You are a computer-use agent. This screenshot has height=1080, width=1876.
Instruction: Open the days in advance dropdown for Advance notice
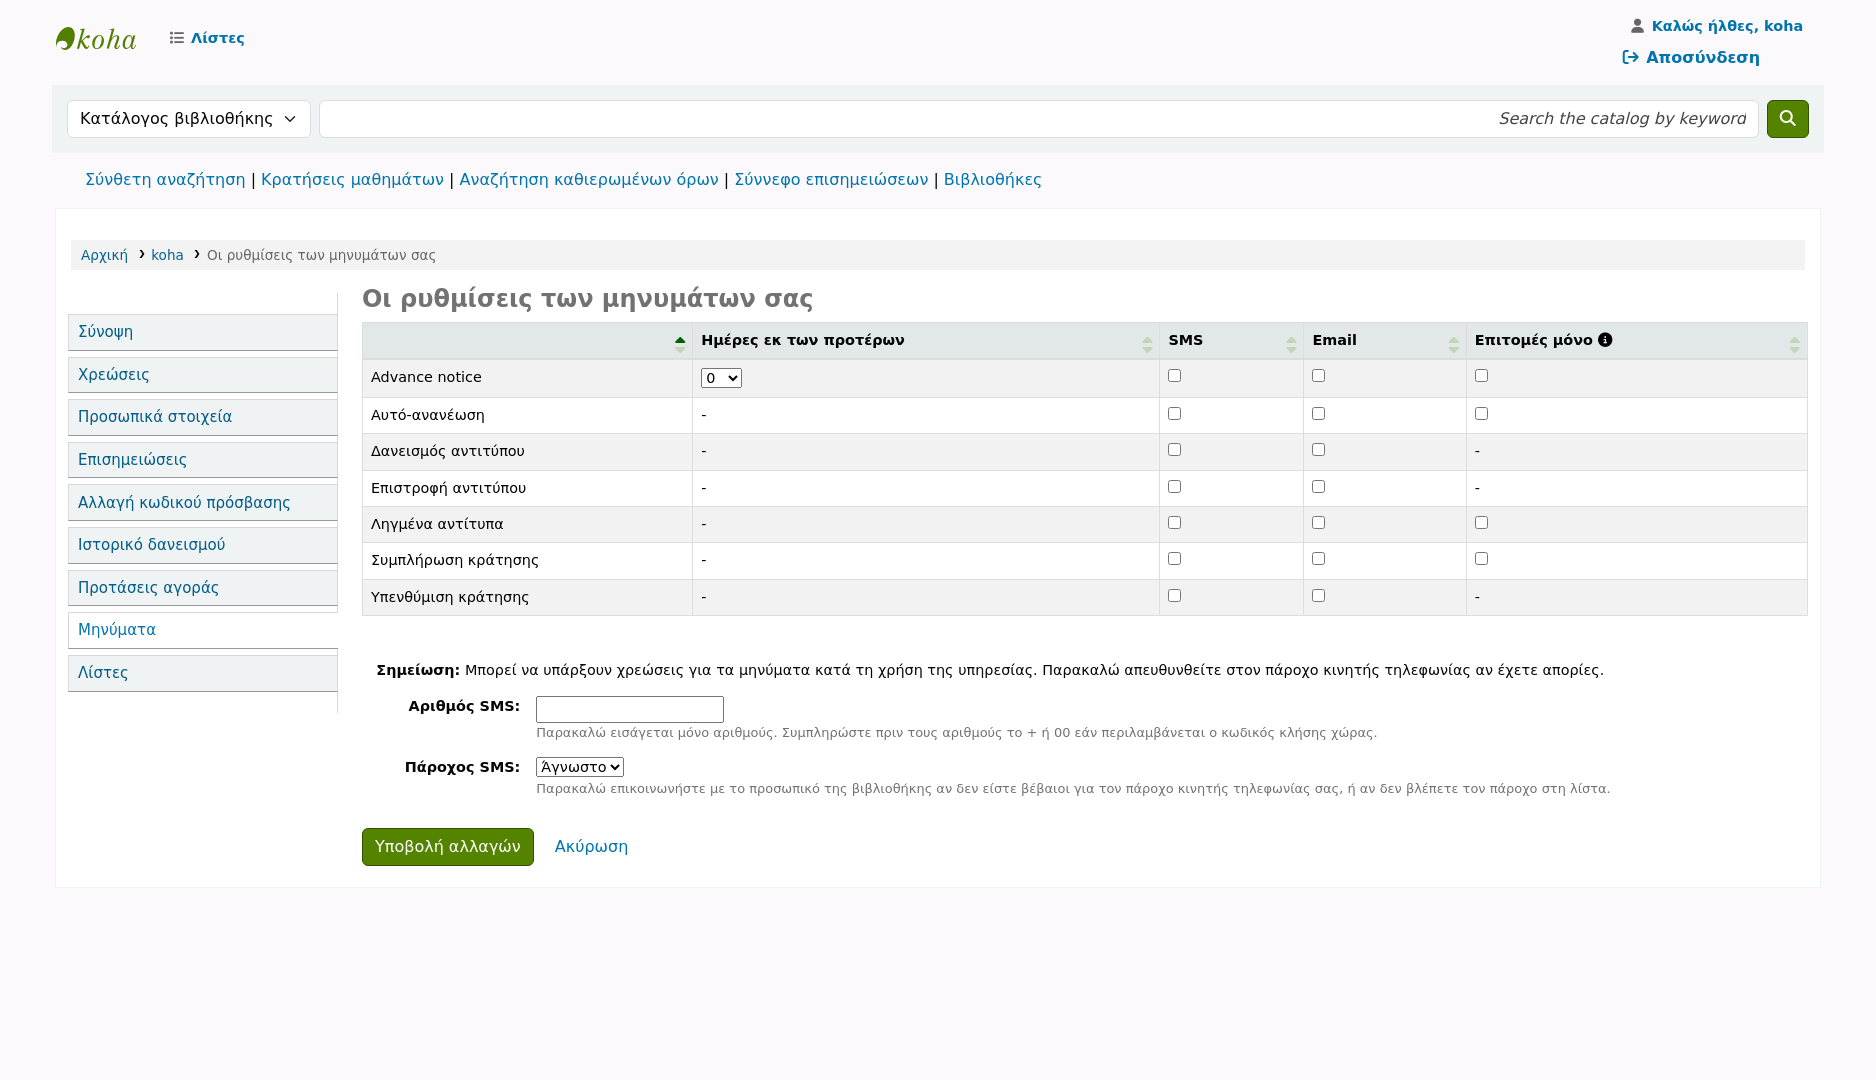click(x=721, y=378)
